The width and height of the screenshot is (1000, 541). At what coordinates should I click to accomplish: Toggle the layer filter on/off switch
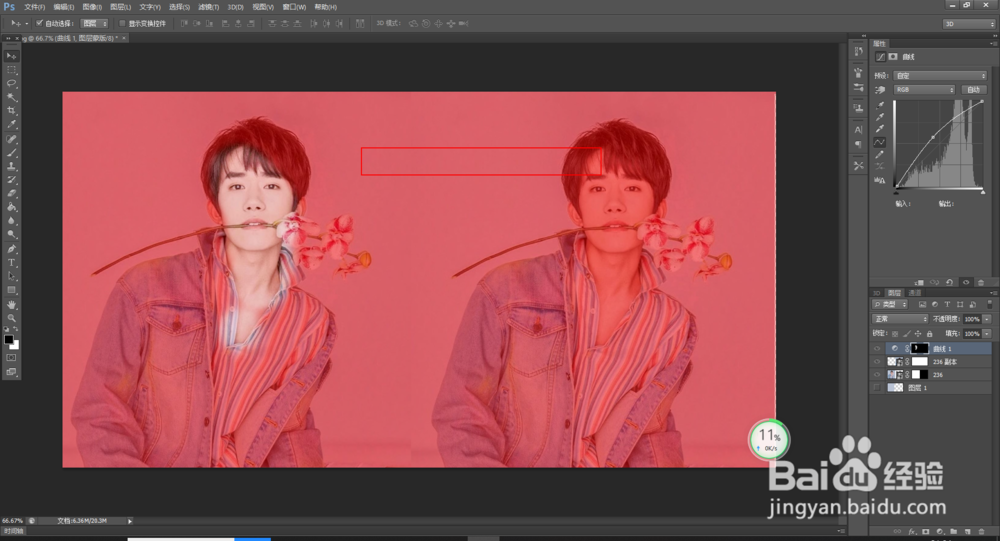point(990,304)
